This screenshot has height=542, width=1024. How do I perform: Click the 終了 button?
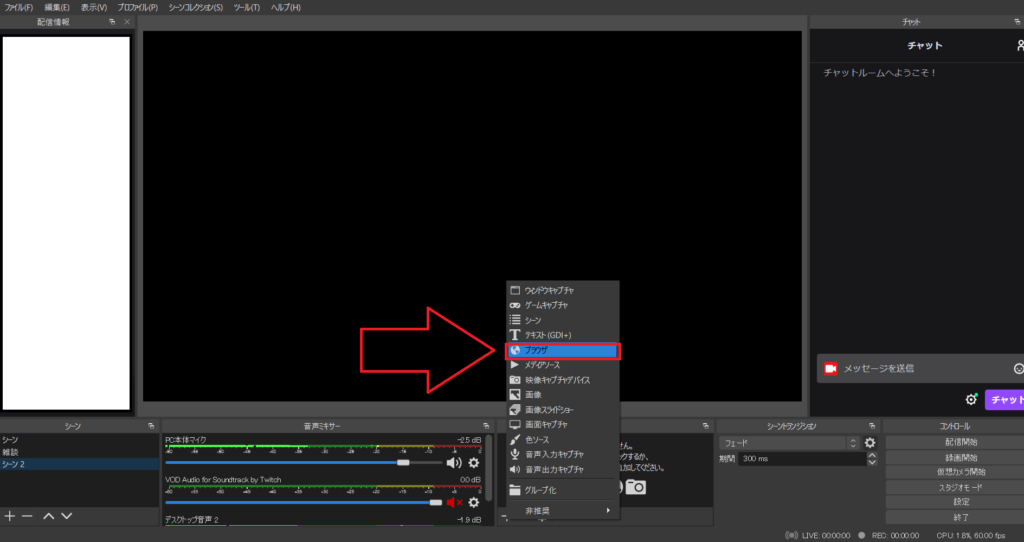(961, 517)
